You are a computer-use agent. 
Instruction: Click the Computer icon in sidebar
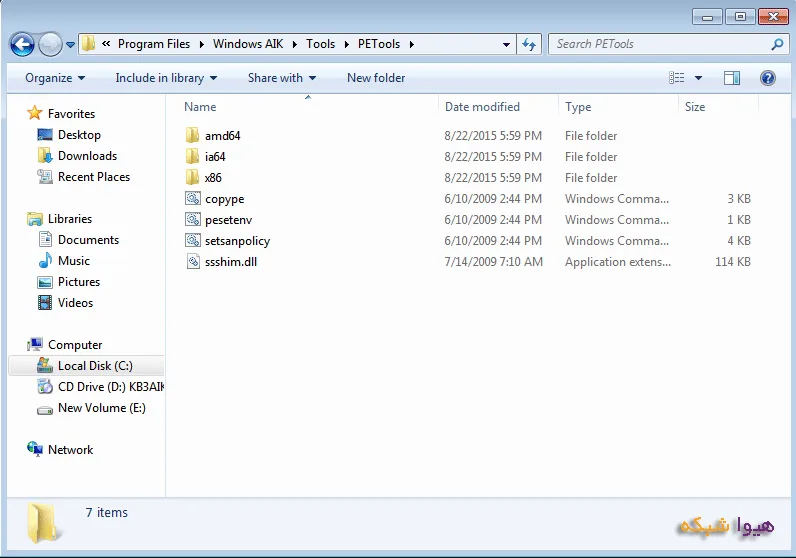coord(35,345)
